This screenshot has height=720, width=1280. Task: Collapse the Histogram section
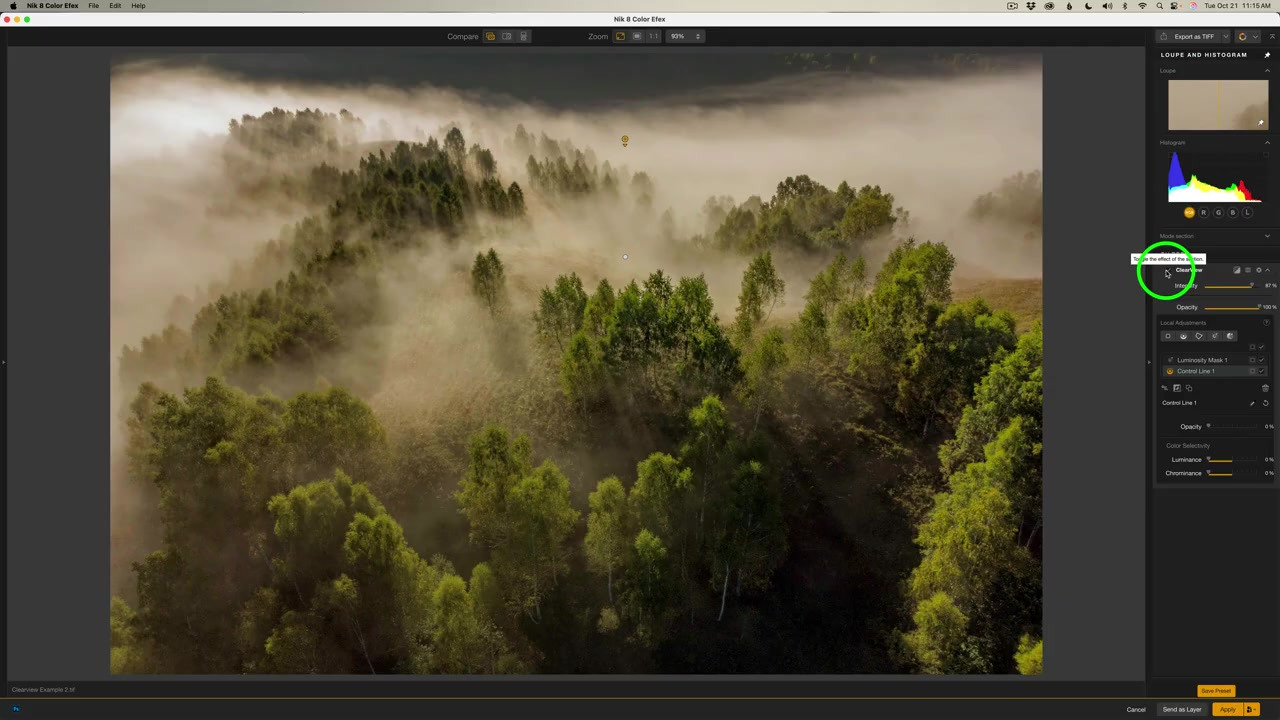[1267, 143]
